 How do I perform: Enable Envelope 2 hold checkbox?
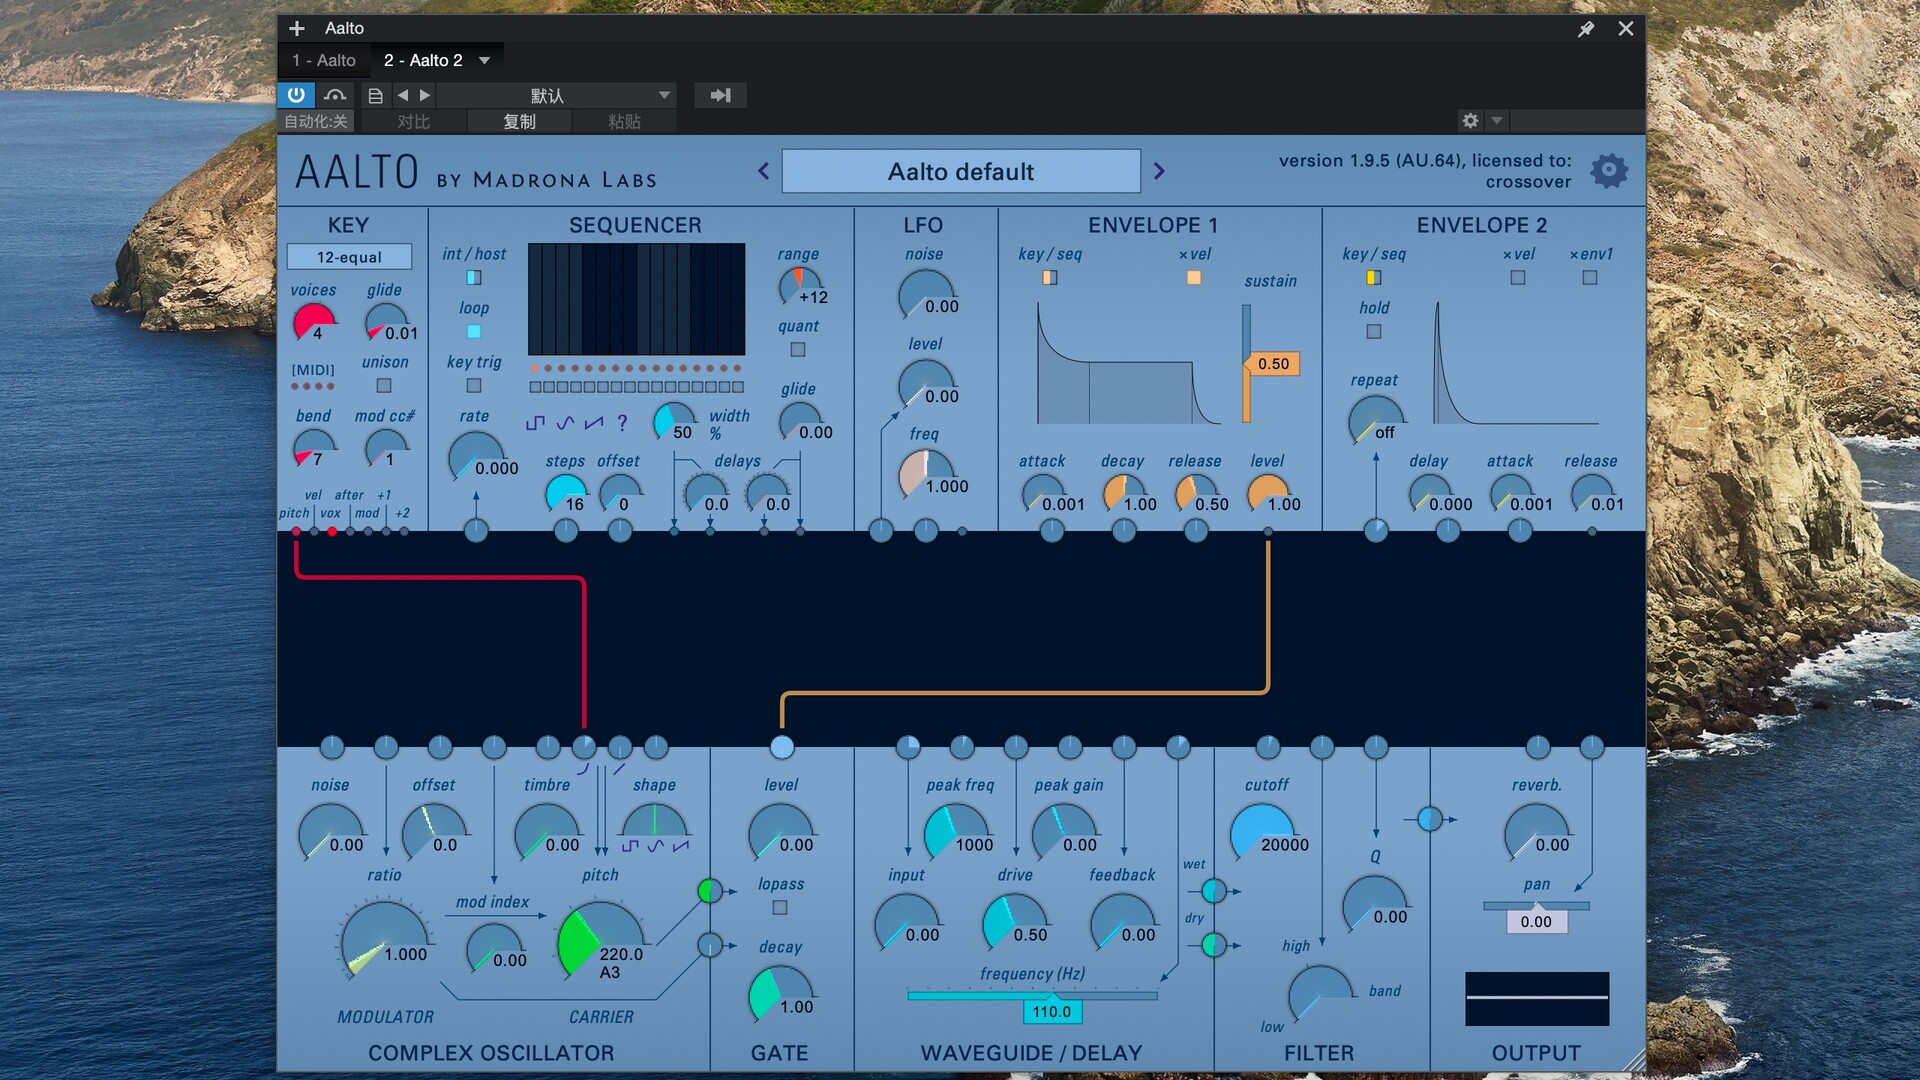click(1374, 332)
